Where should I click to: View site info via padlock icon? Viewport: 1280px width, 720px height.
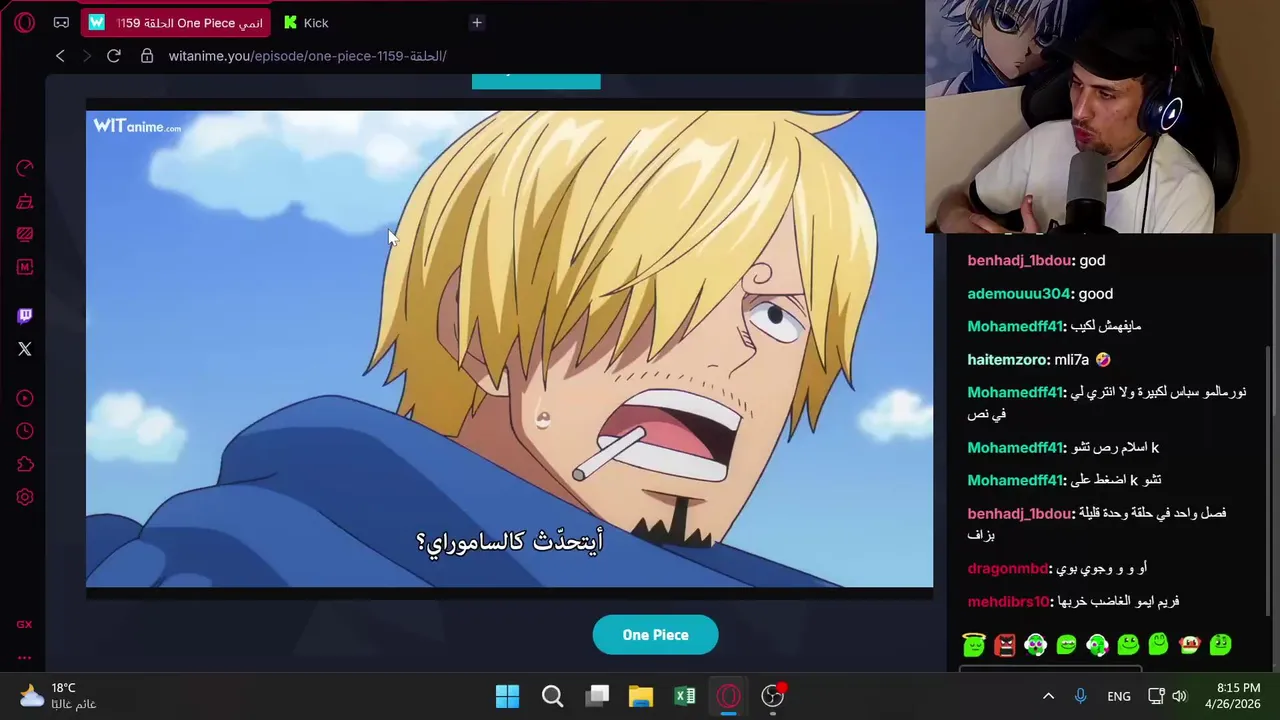[x=147, y=56]
